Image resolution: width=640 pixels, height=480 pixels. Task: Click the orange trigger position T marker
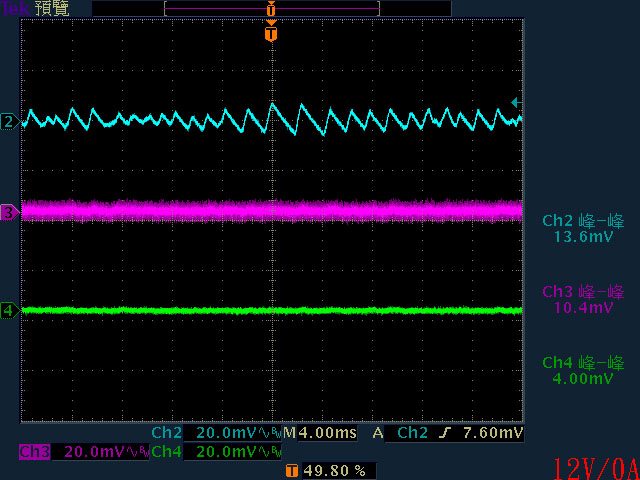point(271,34)
